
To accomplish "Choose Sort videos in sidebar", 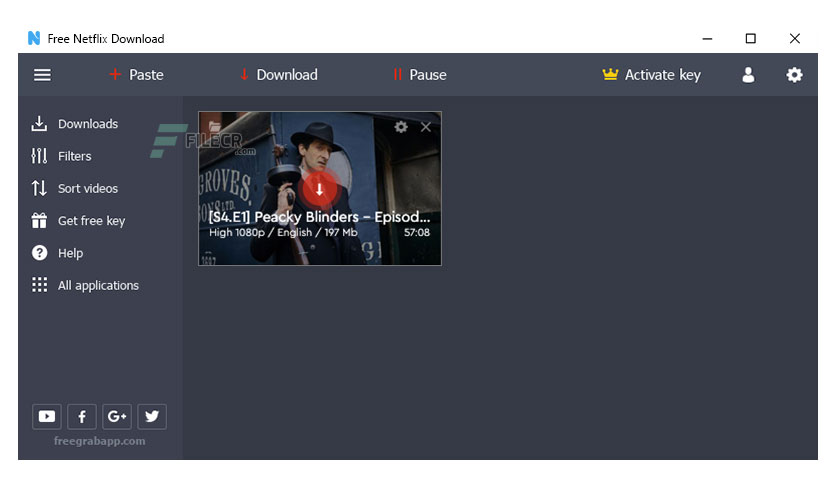I will click(x=75, y=188).
